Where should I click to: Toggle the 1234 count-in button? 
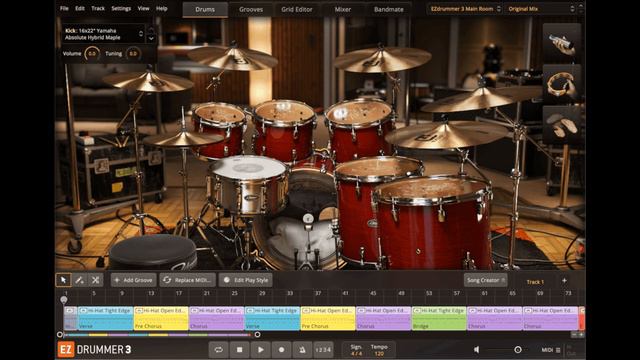(x=323, y=350)
